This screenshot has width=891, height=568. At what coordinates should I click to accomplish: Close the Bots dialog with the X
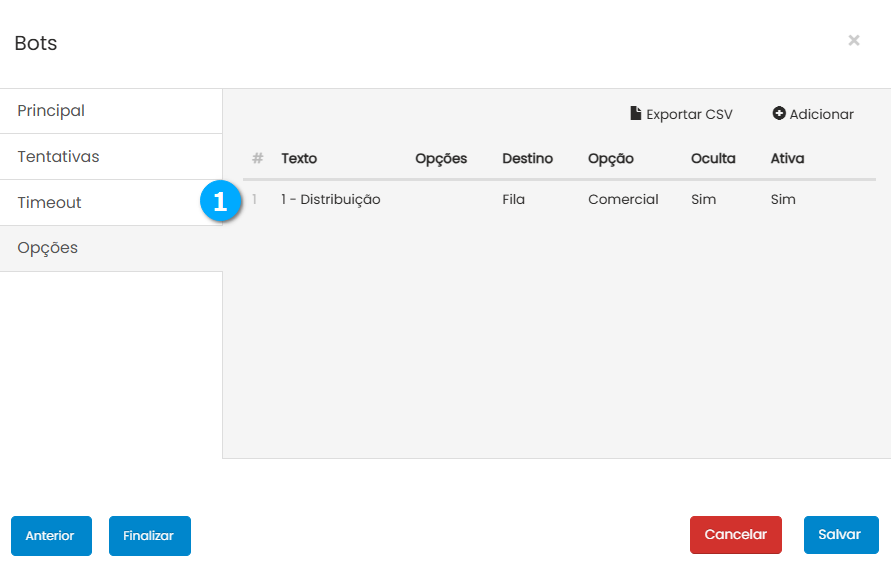[x=853, y=41]
